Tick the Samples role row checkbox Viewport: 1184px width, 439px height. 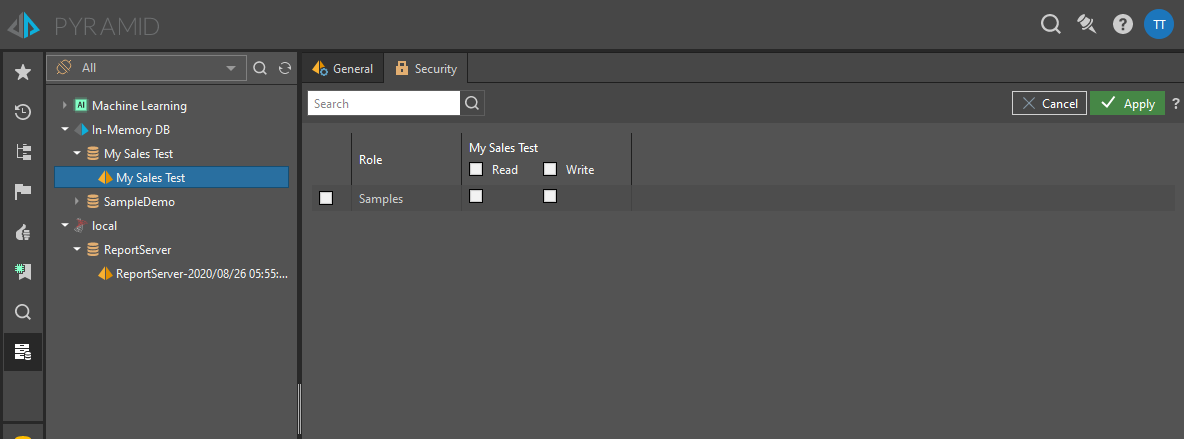[x=326, y=198]
